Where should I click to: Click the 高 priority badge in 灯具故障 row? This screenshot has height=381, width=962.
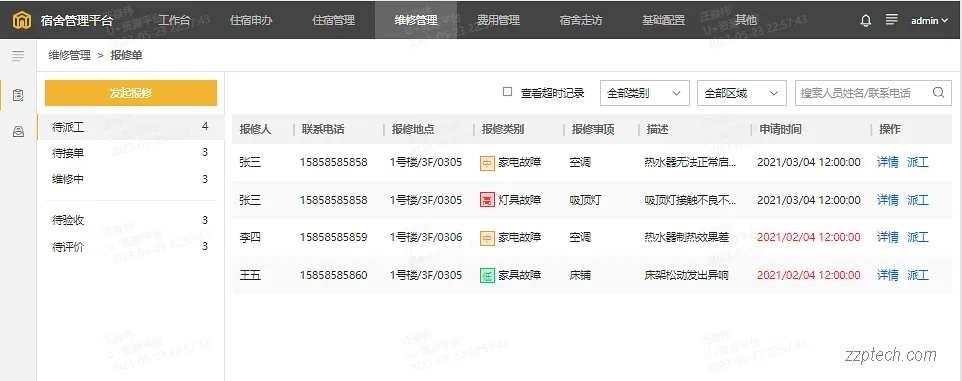coord(487,200)
